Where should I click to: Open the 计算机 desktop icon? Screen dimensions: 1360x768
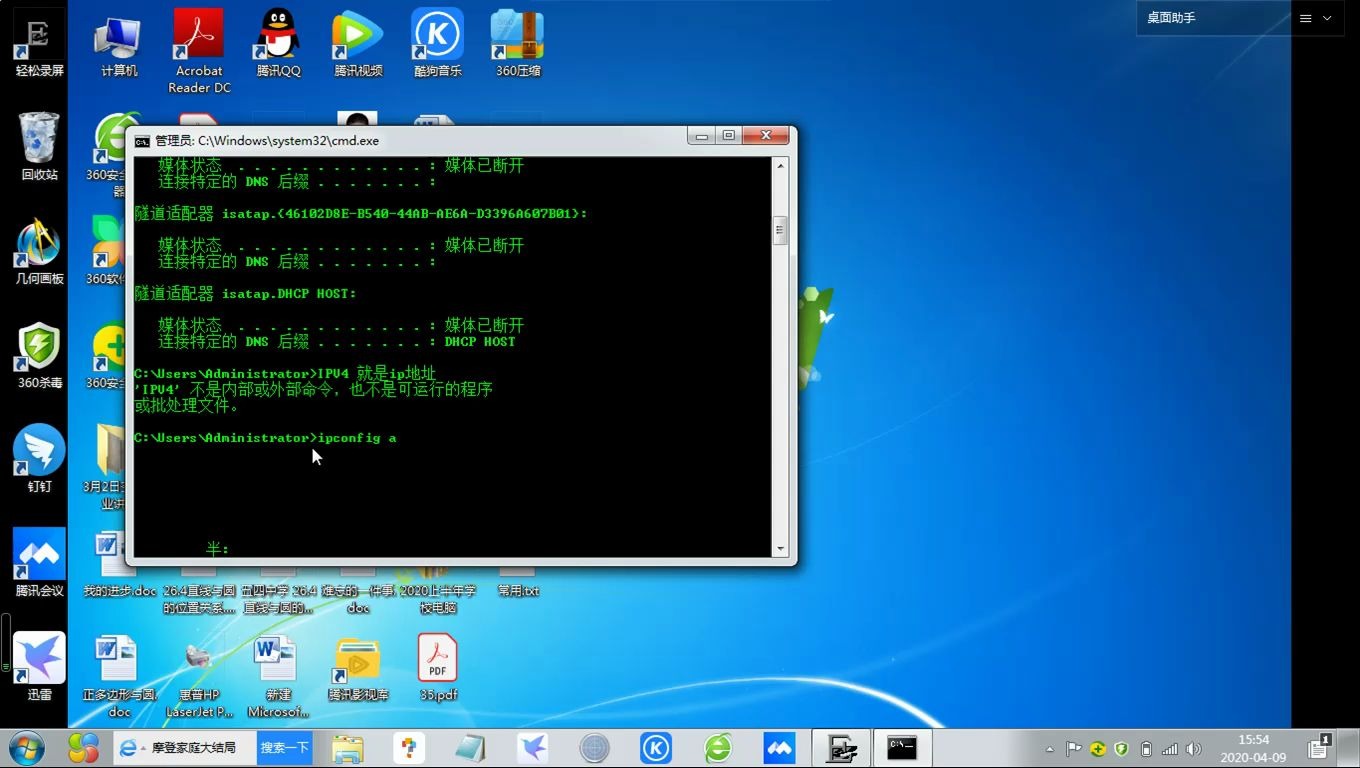tap(119, 45)
